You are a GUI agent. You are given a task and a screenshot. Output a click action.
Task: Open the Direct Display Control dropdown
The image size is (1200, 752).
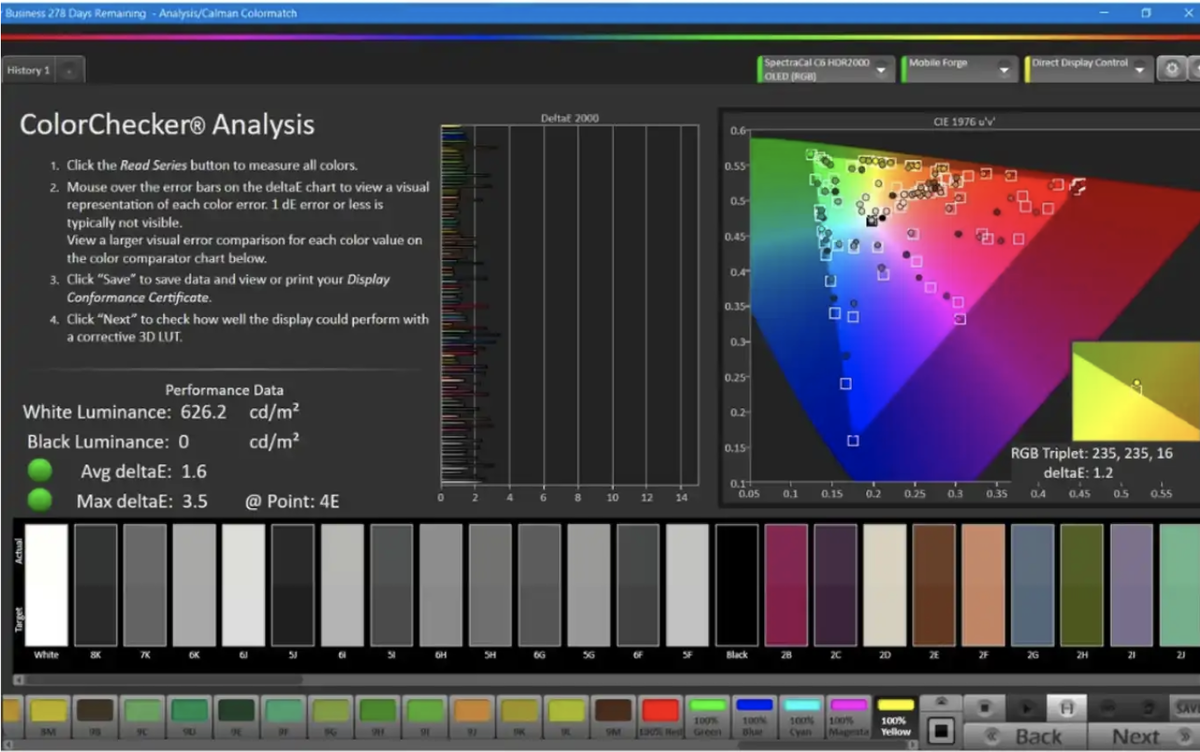point(1088,69)
